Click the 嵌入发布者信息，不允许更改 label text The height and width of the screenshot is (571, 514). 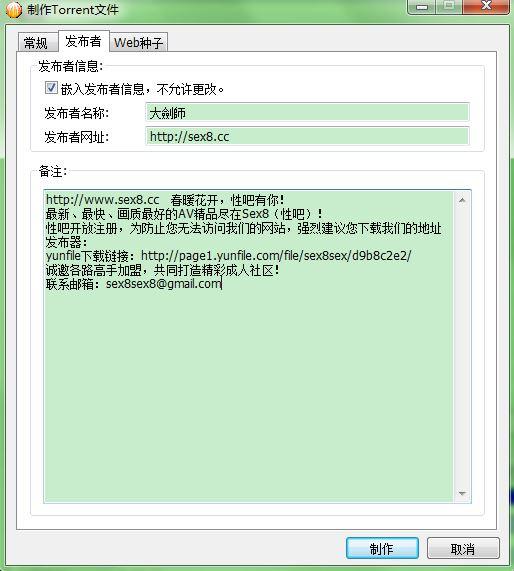(142, 89)
